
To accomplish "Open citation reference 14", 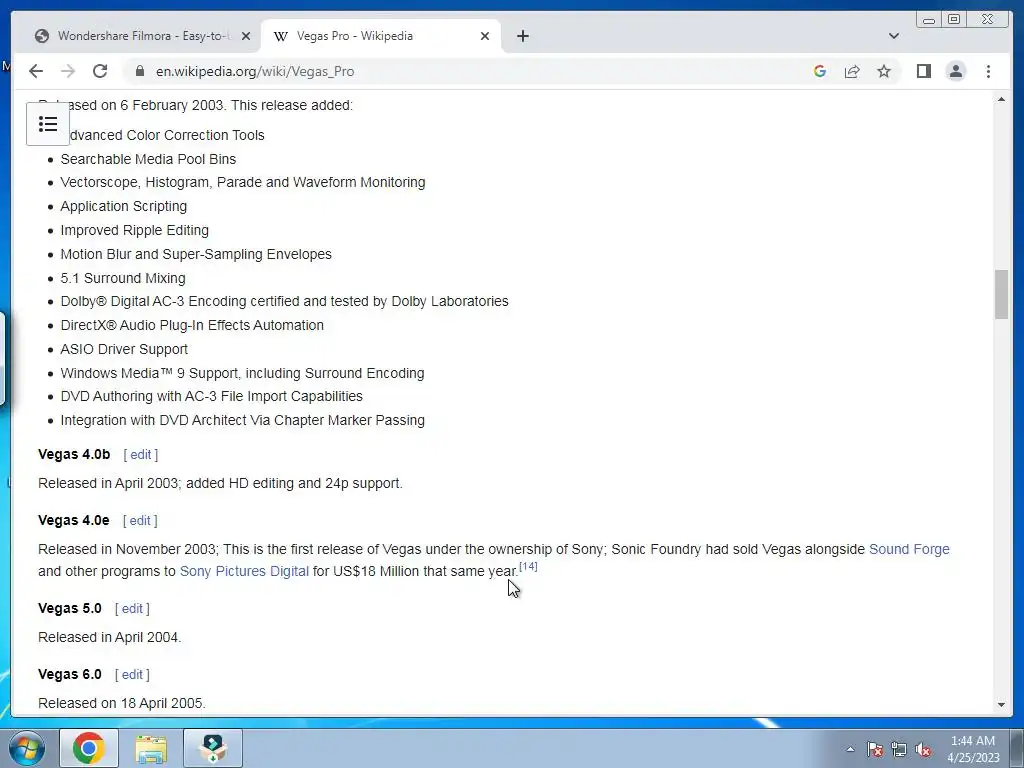I will pos(528,566).
